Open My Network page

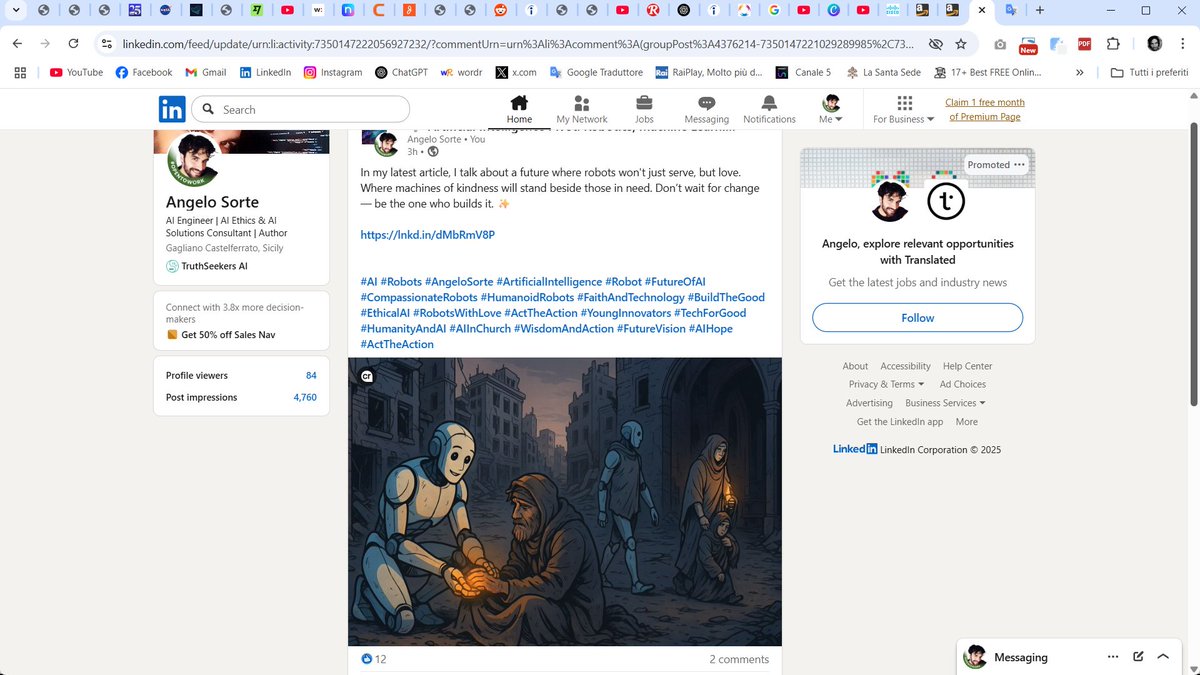[x=582, y=109]
